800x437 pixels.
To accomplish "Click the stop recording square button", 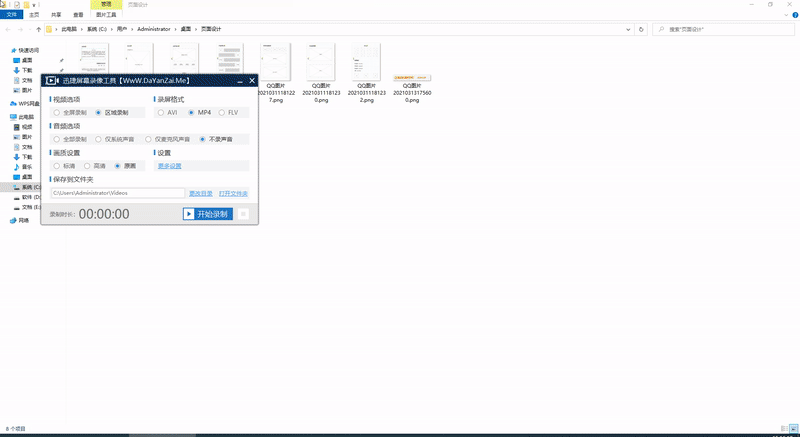I will (x=243, y=214).
